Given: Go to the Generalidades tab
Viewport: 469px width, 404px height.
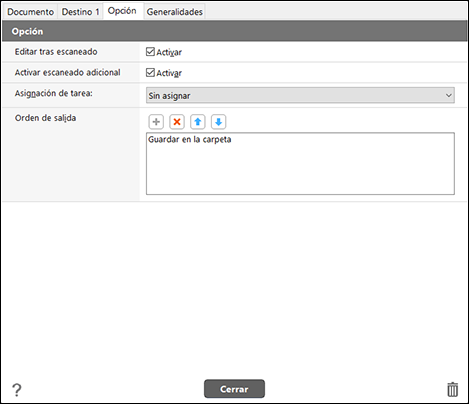Looking at the screenshot, I should coord(174,12).
